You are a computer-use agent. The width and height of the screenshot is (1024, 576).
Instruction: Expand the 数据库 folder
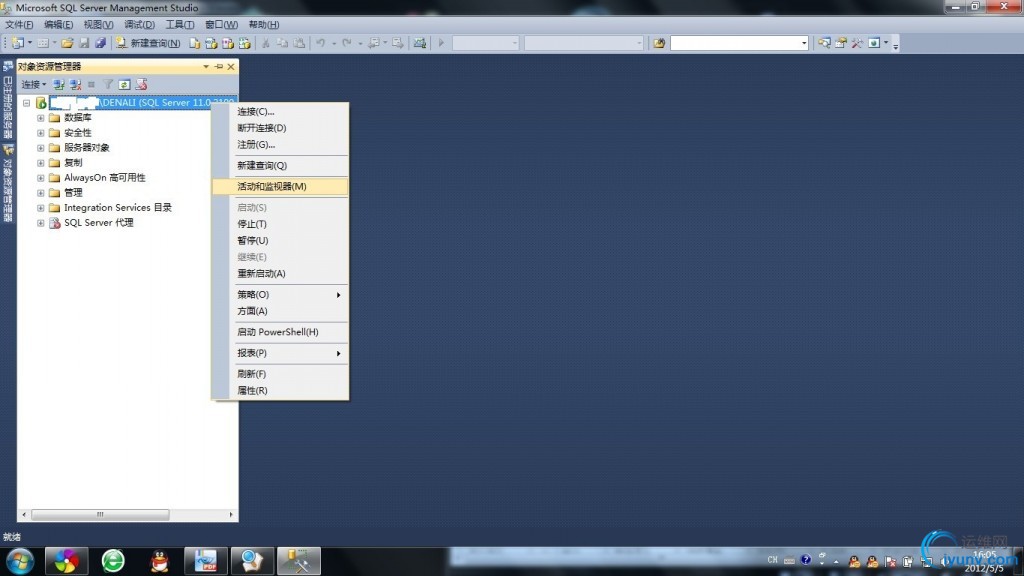40,118
